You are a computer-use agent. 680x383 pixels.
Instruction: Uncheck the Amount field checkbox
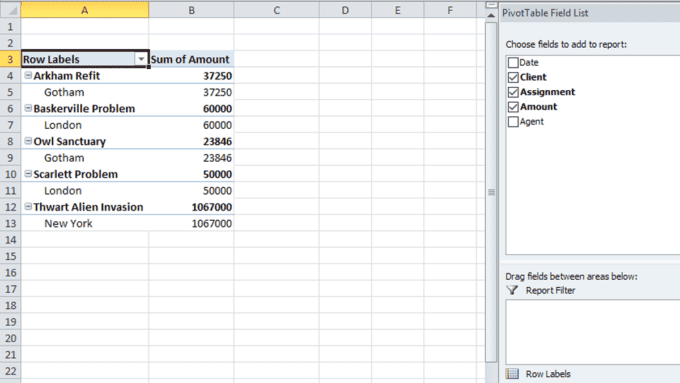click(513, 107)
